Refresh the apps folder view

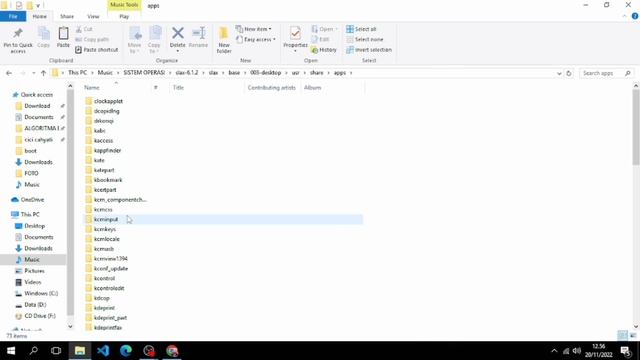[569, 73]
